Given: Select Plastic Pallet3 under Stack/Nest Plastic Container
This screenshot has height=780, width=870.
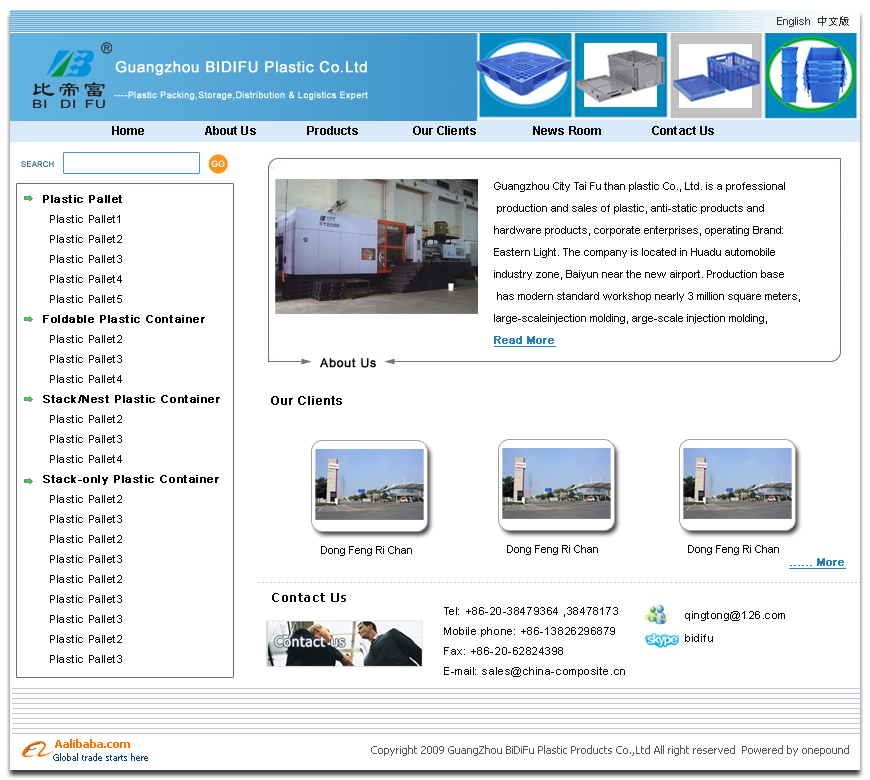Looking at the screenshot, I should [85, 439].
